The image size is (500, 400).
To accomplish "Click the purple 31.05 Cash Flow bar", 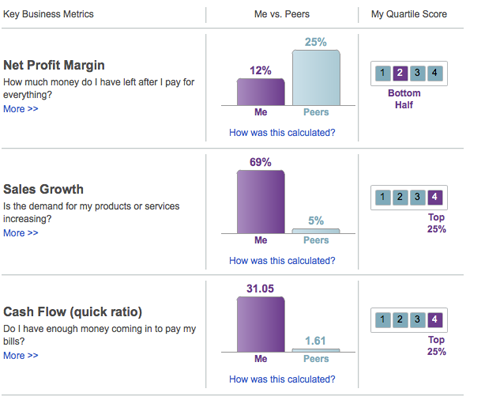I will [261, 324].
